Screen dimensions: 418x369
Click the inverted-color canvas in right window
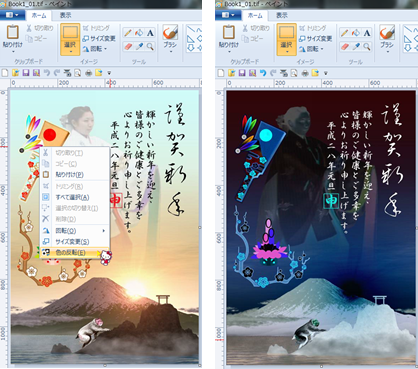(x=321, y=227)
